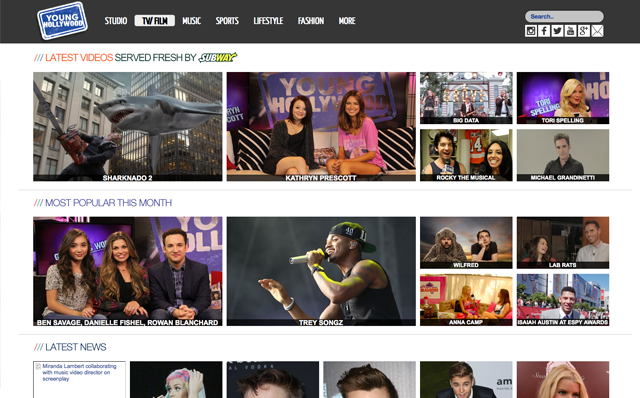Open the Miranda Lambert news link
The height and width of the screenshot is (398, 640).
point(79,372)
